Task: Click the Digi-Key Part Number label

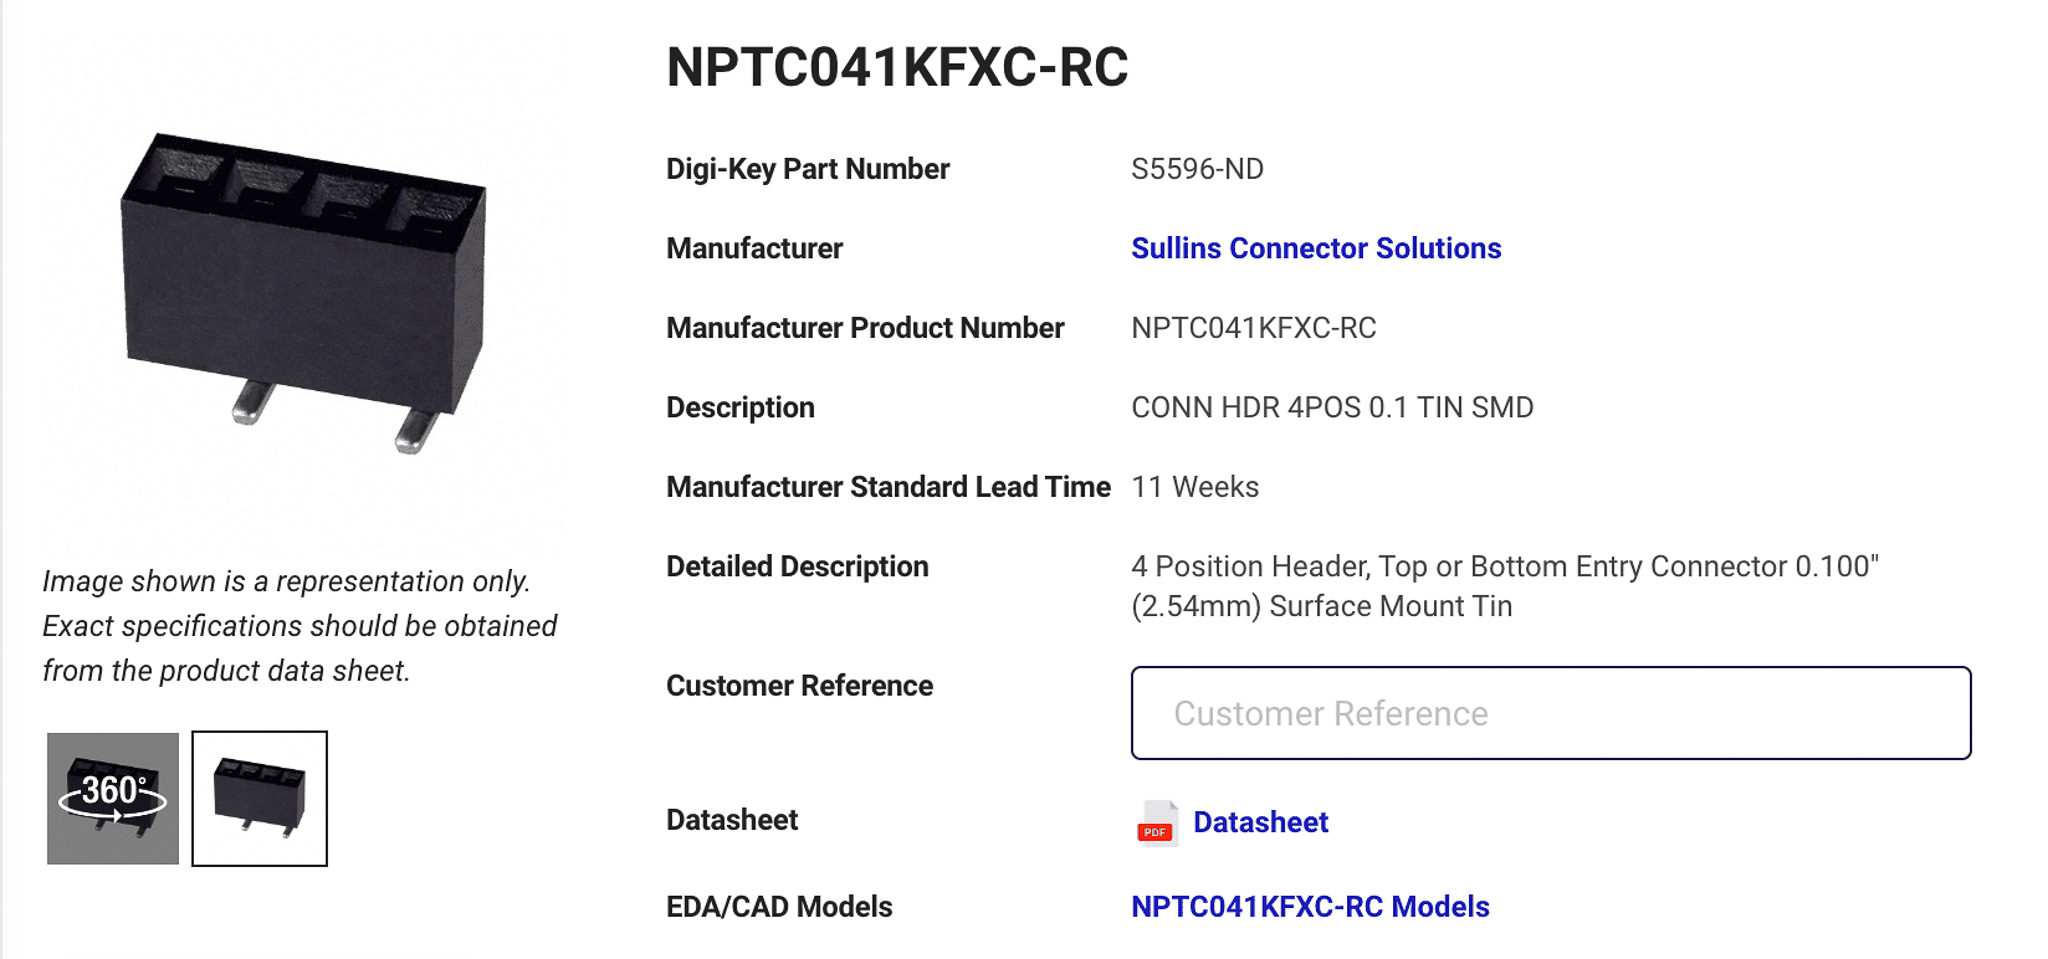Action: pyautogui.click(x=807, y=169)
